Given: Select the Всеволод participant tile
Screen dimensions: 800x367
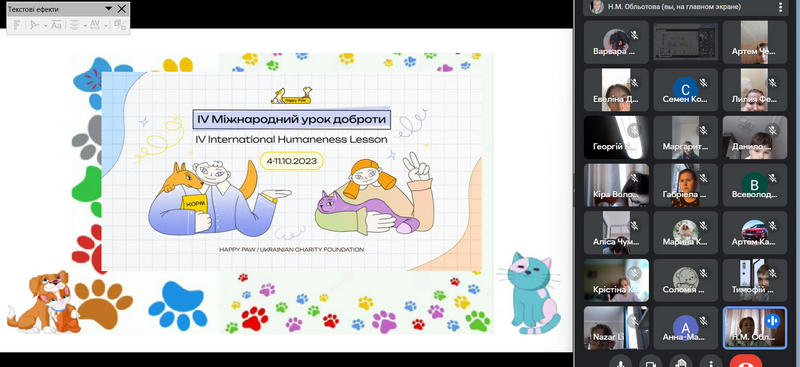Looking at the screenshot, I should (x=755, y=185).
